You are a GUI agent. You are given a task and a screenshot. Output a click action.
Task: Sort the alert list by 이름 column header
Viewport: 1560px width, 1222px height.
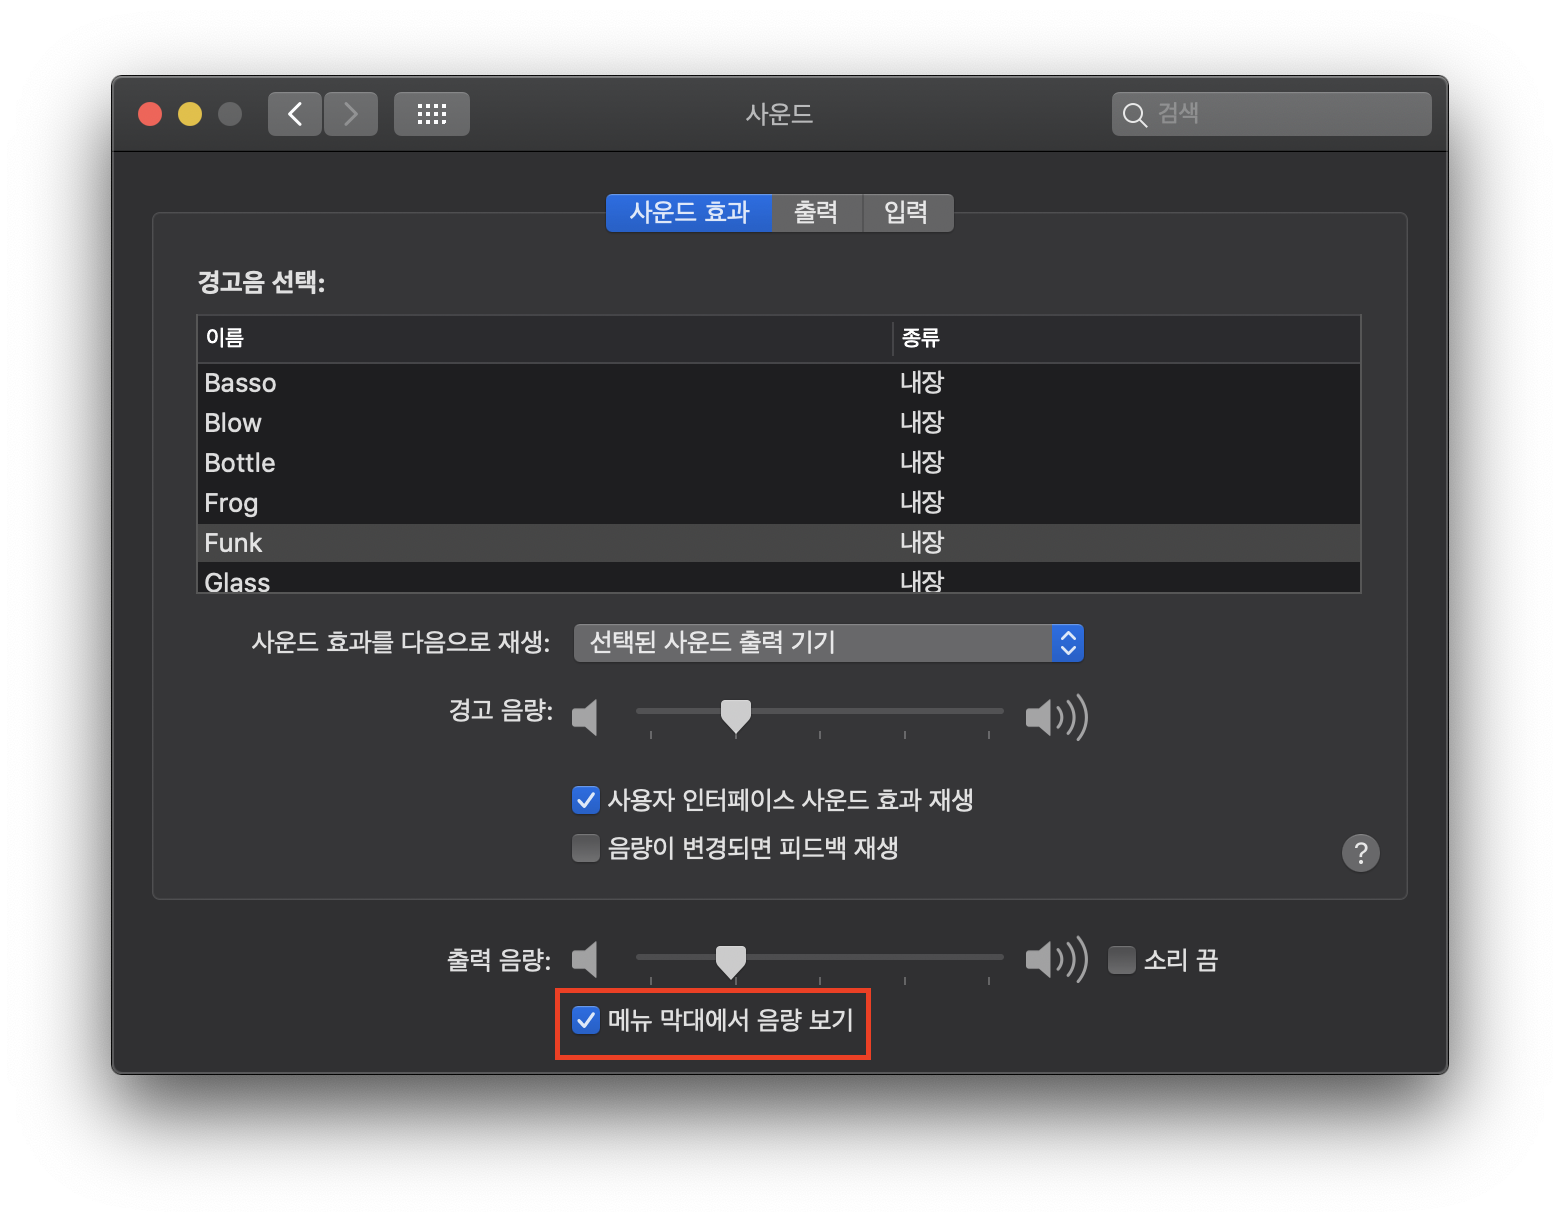point(544,339)
